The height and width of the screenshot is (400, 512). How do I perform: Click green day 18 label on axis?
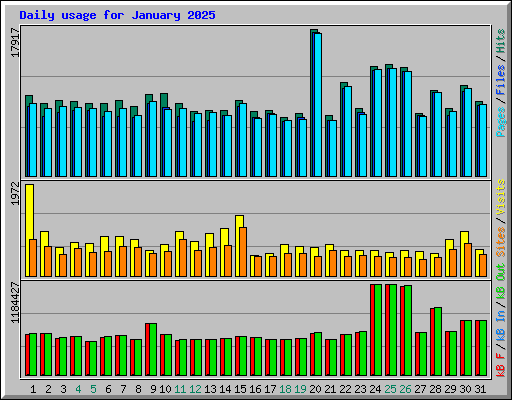[285, 389]
